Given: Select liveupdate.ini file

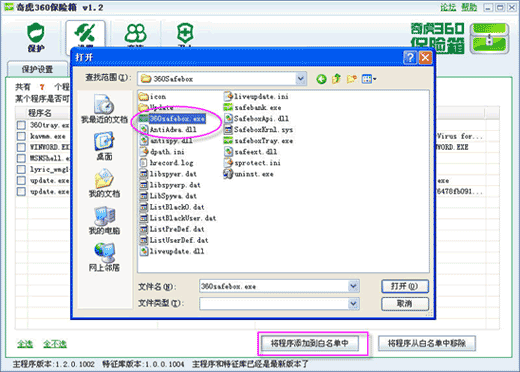Looking at the screenshot, I should coord(256,97).
